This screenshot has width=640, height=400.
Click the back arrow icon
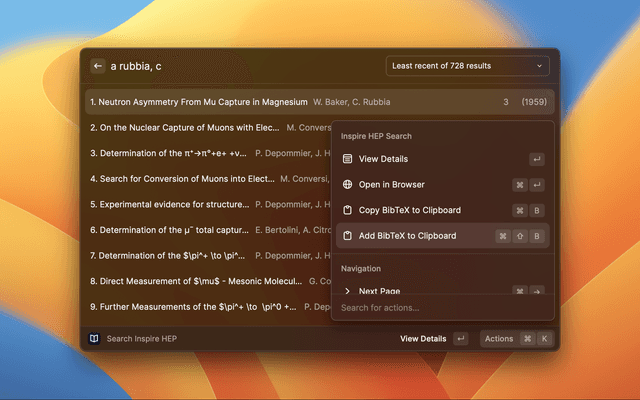[x=98, y=66]
